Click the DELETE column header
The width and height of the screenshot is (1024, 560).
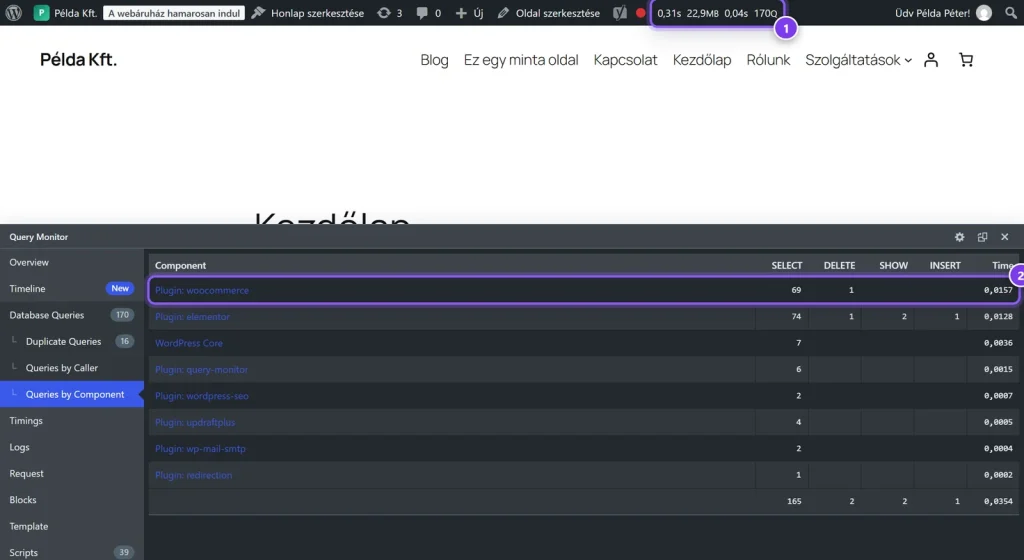coord(839,266)
